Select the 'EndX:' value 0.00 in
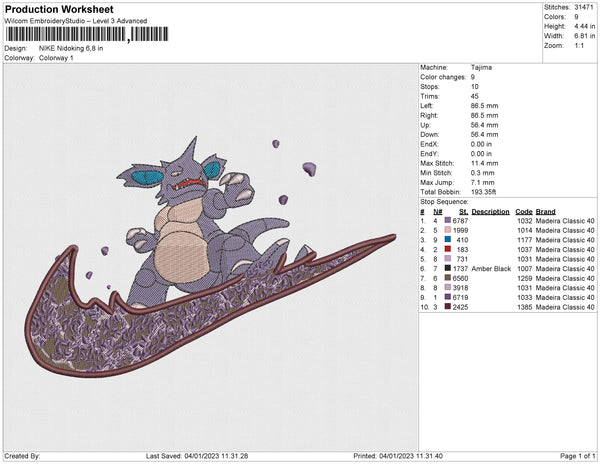Image resolution: width=600 pixels, height=464 pixels. click(481, 144)
